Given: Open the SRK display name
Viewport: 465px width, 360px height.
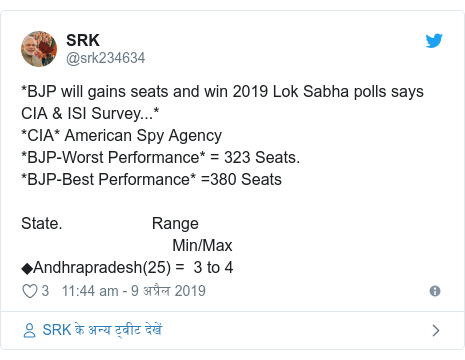Looking at the screenshot, I should (83, 40).
